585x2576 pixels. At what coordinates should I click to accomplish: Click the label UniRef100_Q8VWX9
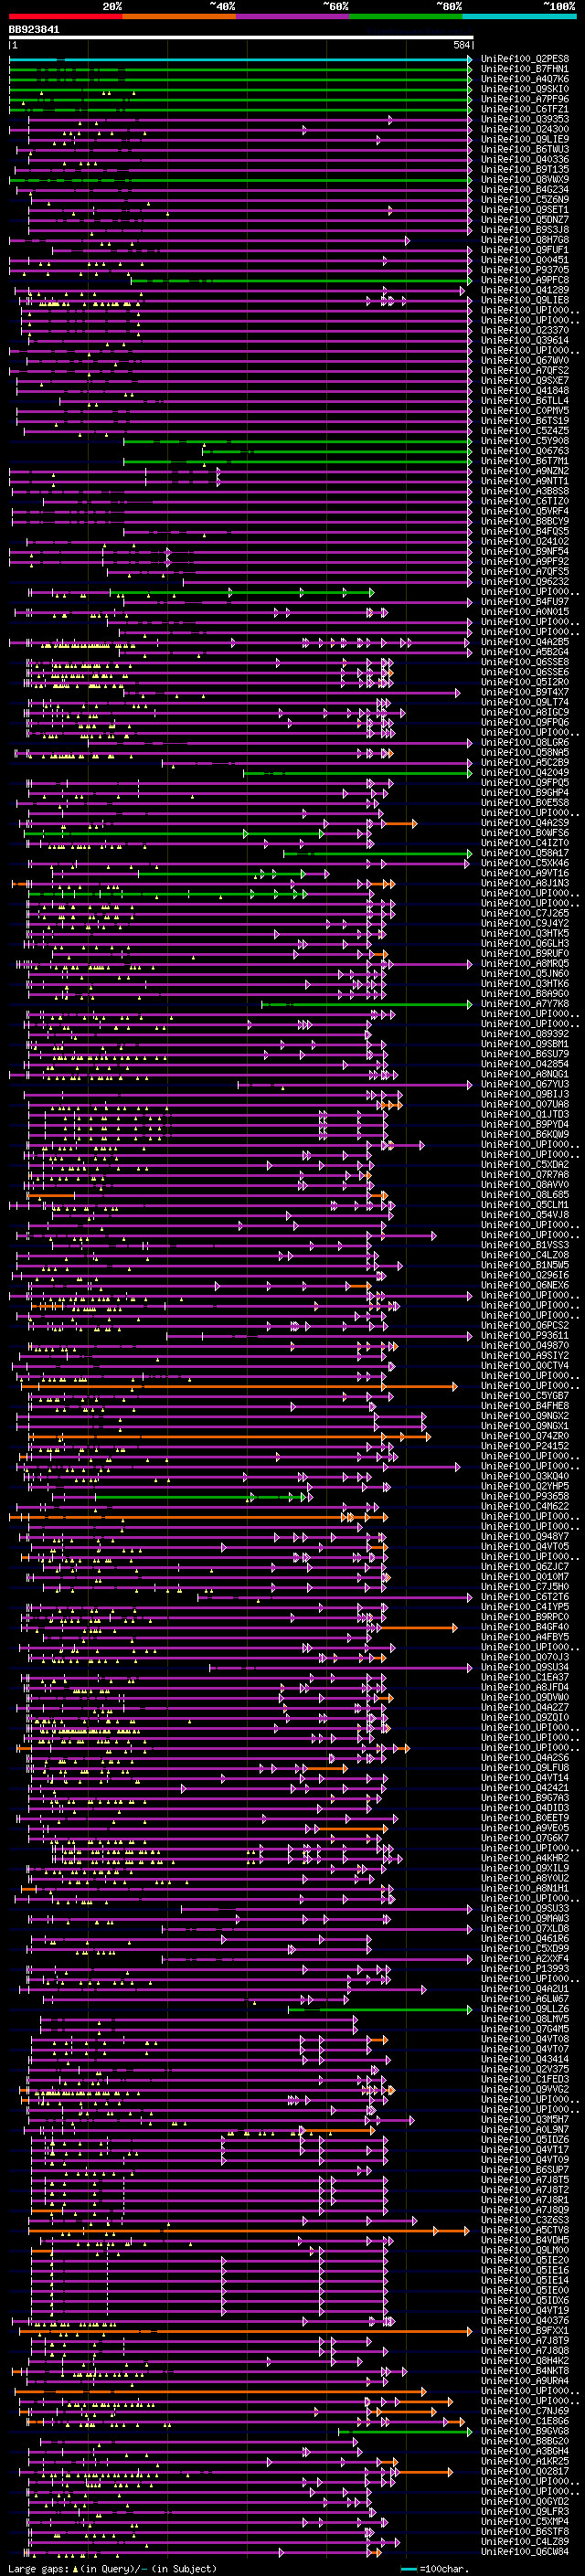(525, 179)
